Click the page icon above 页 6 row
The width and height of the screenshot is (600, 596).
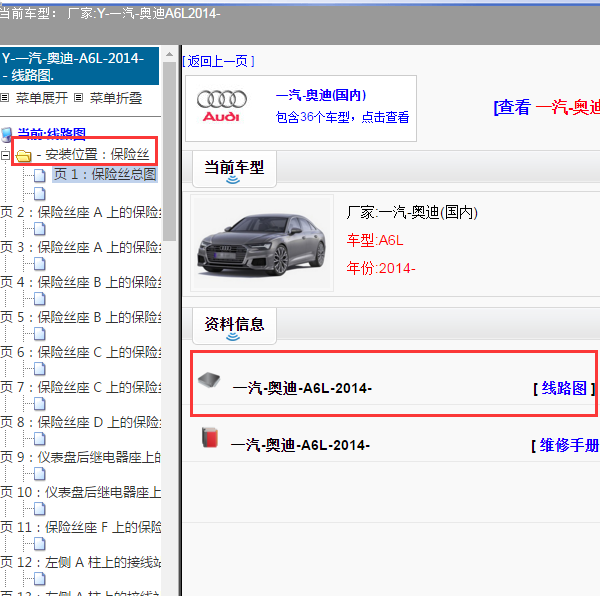pyautogui.click(x=39, y=334)
